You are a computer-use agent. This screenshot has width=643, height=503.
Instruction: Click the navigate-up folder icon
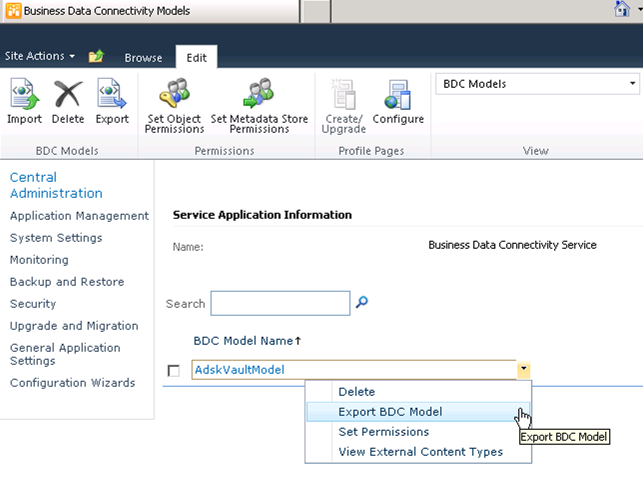pyautogui.click(x=96, y=57)
